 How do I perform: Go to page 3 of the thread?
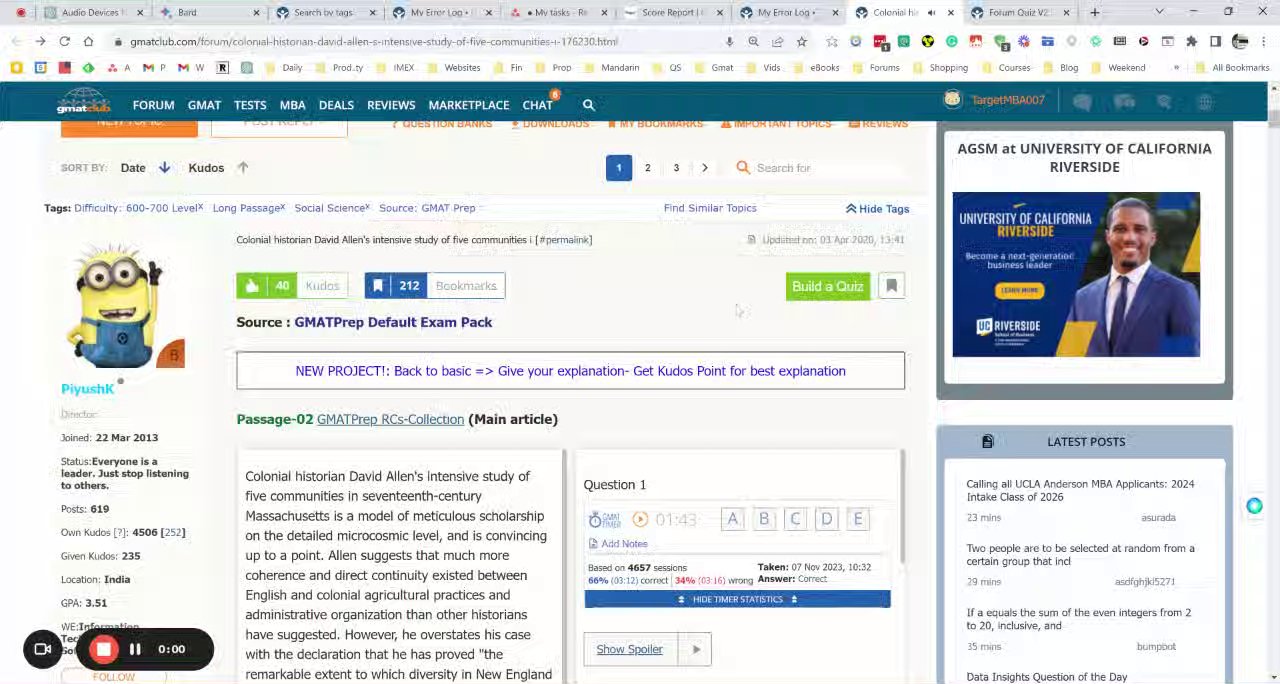click(676, 168)
